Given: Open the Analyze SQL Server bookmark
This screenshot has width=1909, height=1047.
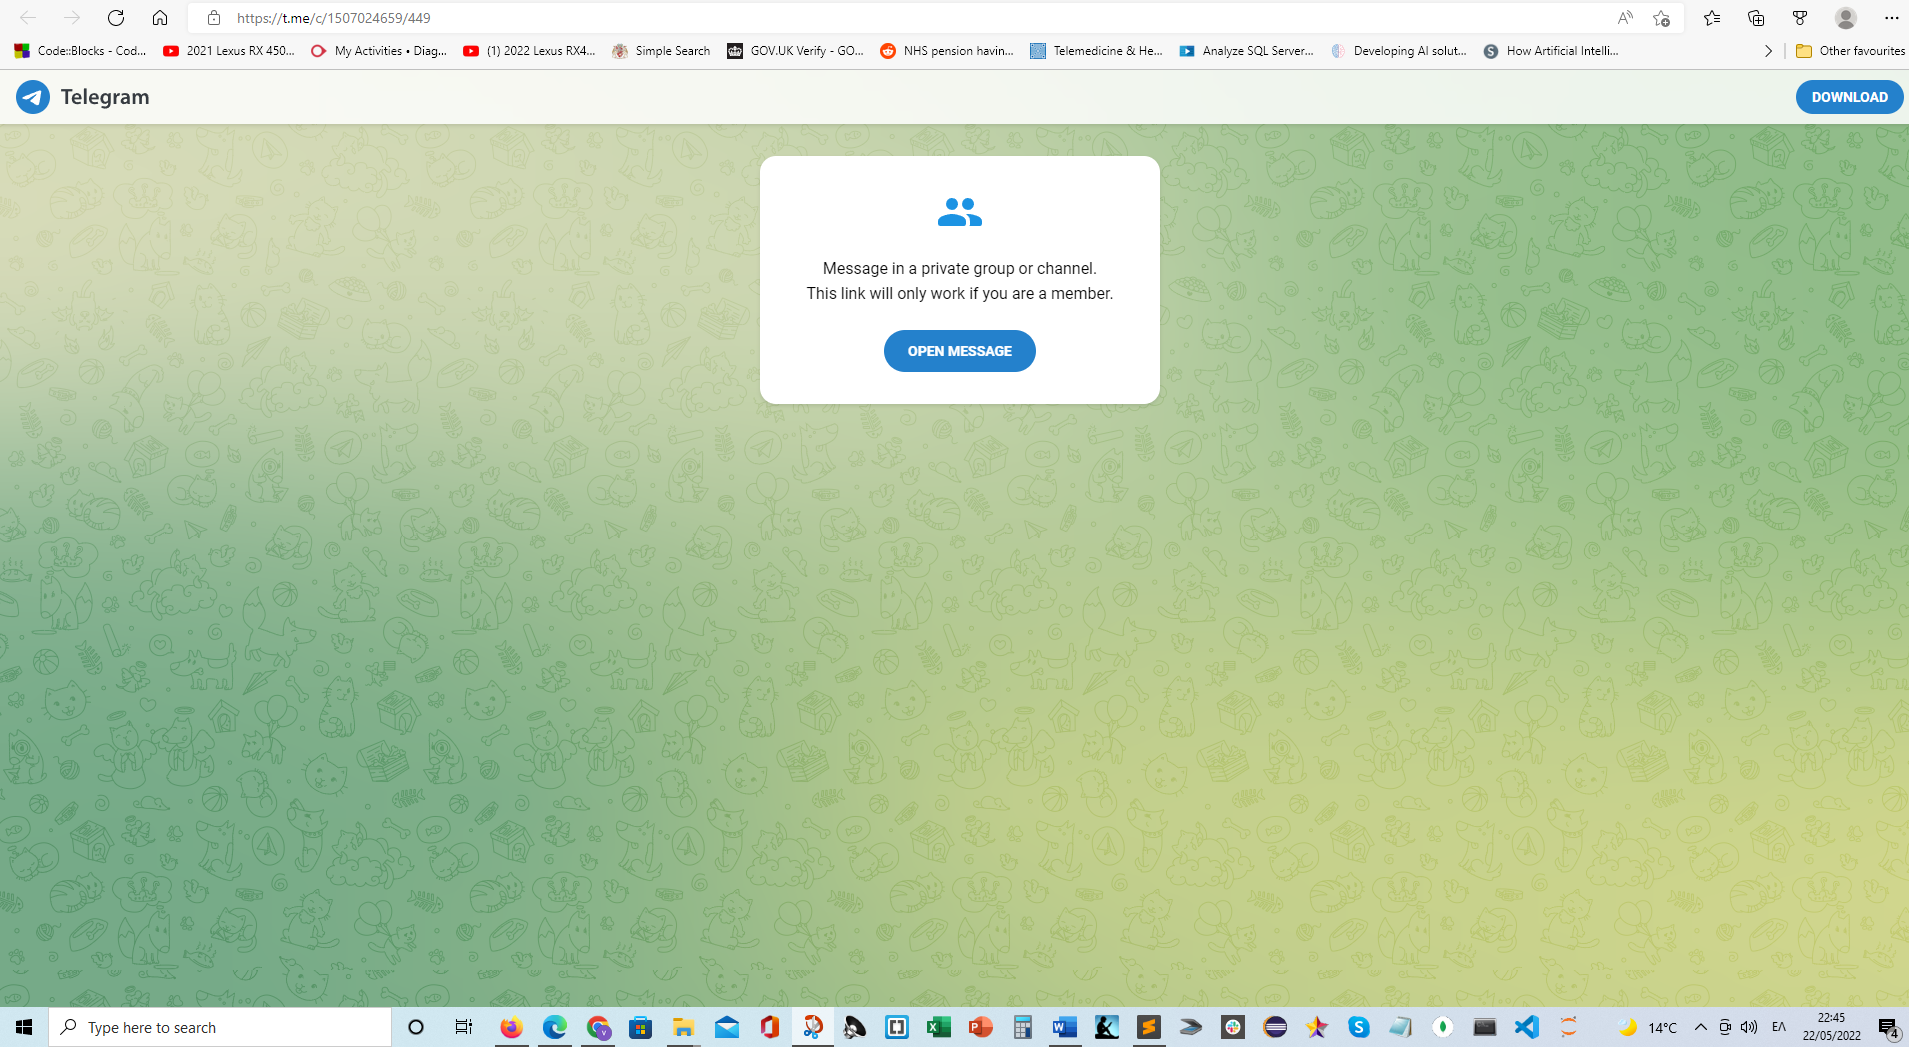Looking at the screenshot, I should pos(1247,51).
